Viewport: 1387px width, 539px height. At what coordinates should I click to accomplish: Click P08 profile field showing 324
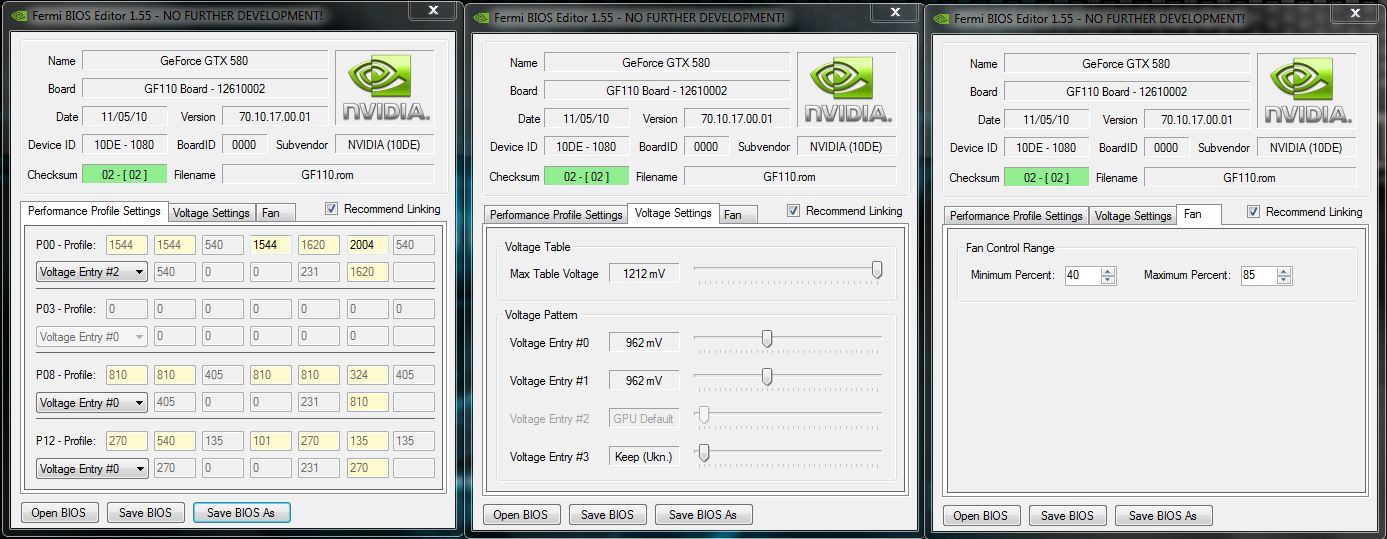click(367, 376)
